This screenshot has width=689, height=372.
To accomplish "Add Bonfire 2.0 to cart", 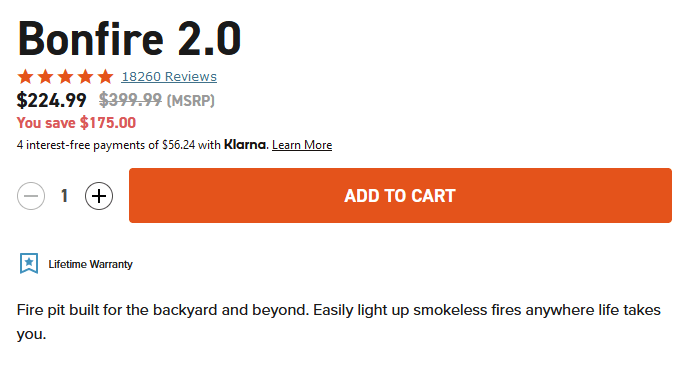I will [x=400, y=195].
